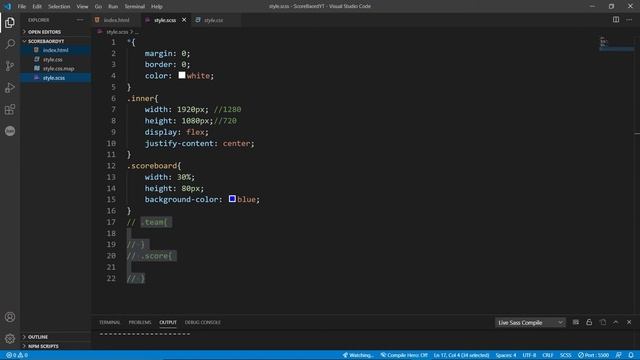Screen dimensions: 640x360
Task: Open index.html in the file explorer
Action: pyautogui.click(x=56, y=50)
